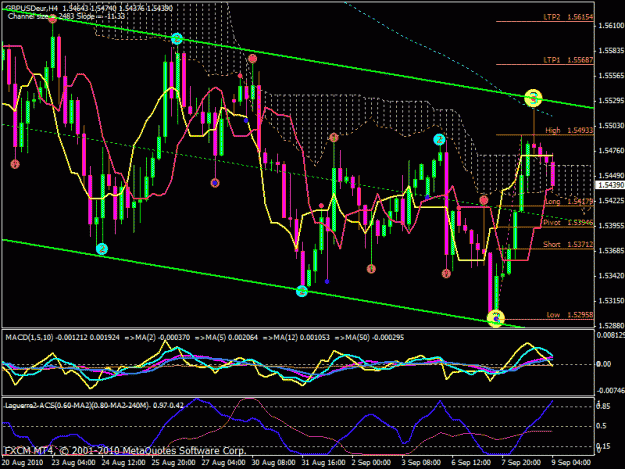This screenshot has height=469, width=625.
Task: Click the Long 1.54179 level label
Action: click(x=569, y=202)
